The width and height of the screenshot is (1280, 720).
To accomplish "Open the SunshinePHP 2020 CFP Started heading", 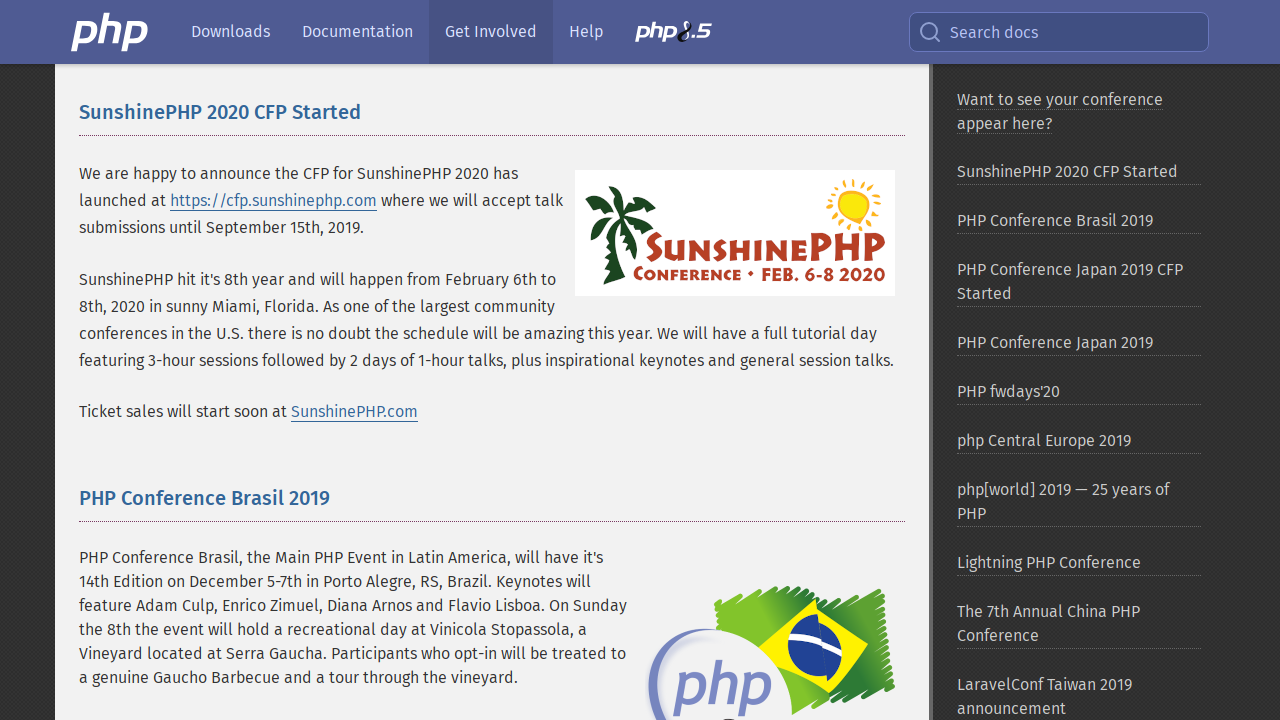I will point(220,112).
